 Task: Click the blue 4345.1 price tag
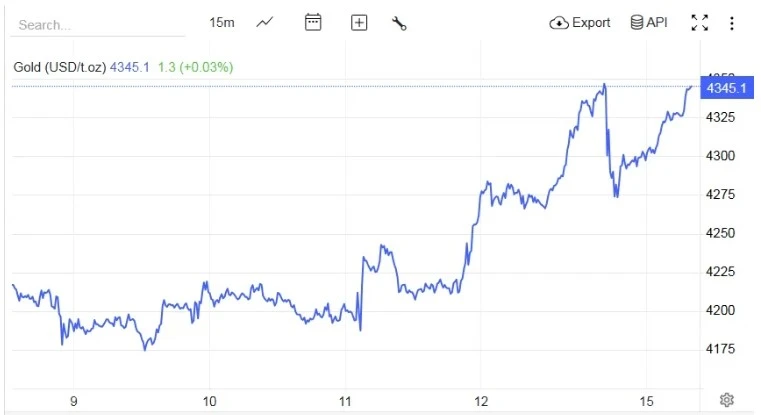pyautogui.click(x=726, y=88)
